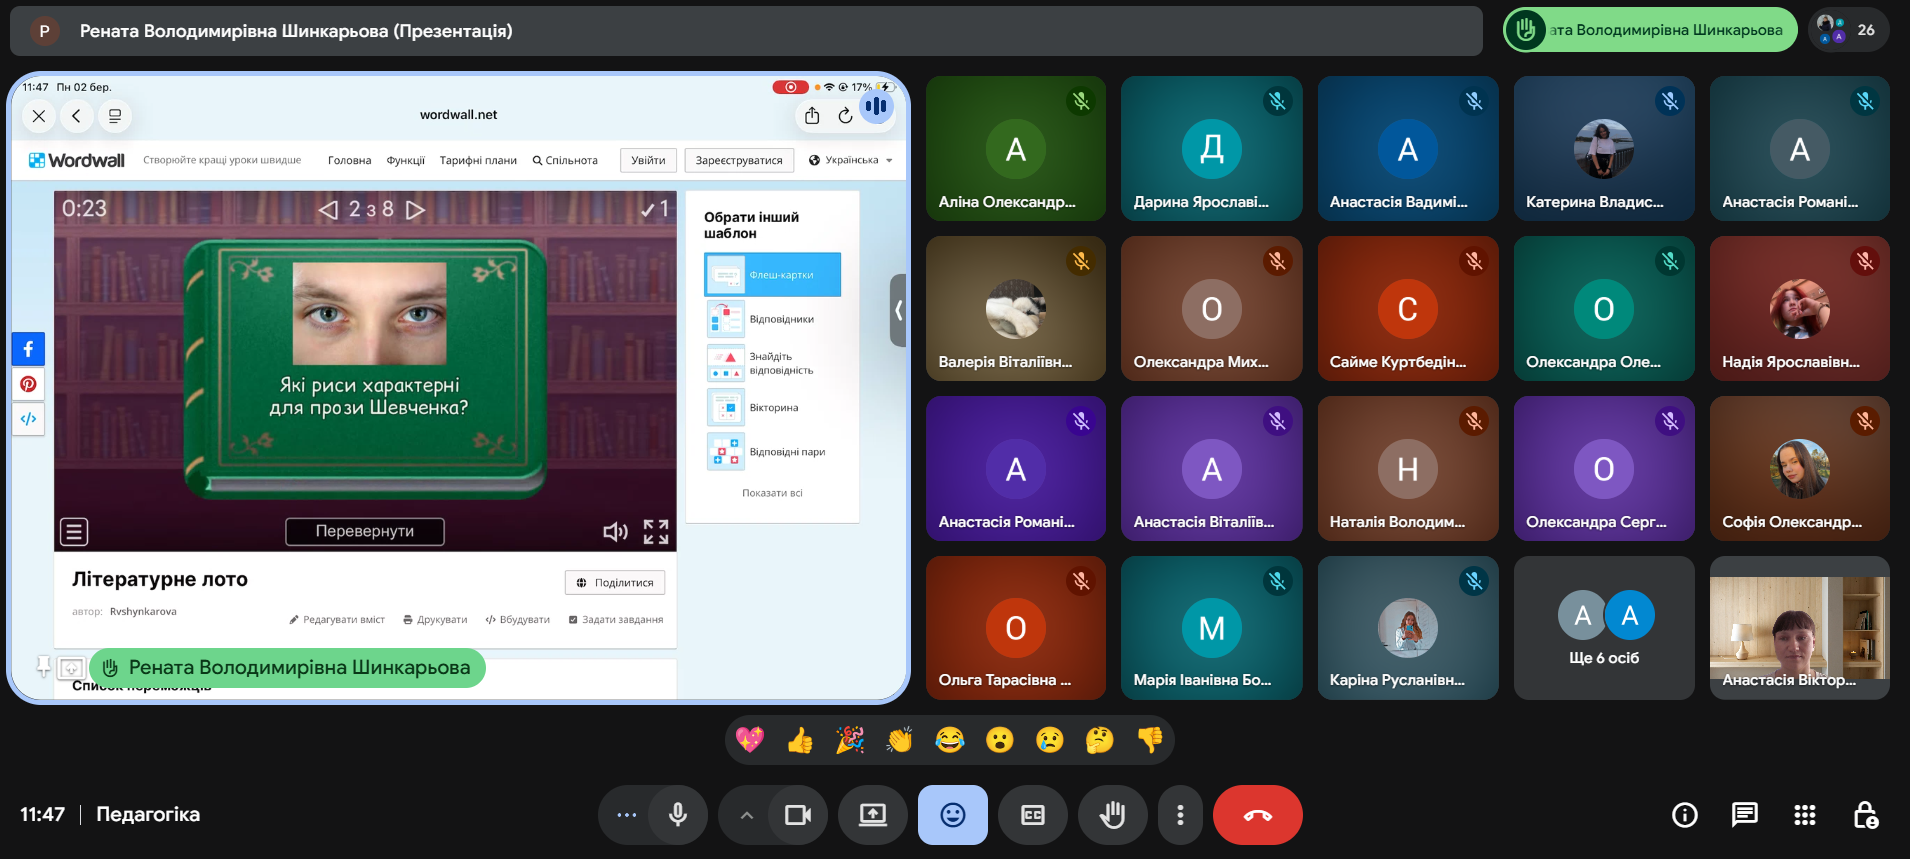Turn on closed captions
1910x859 pixels.
pyautogui.click(x=1033, y=815)
